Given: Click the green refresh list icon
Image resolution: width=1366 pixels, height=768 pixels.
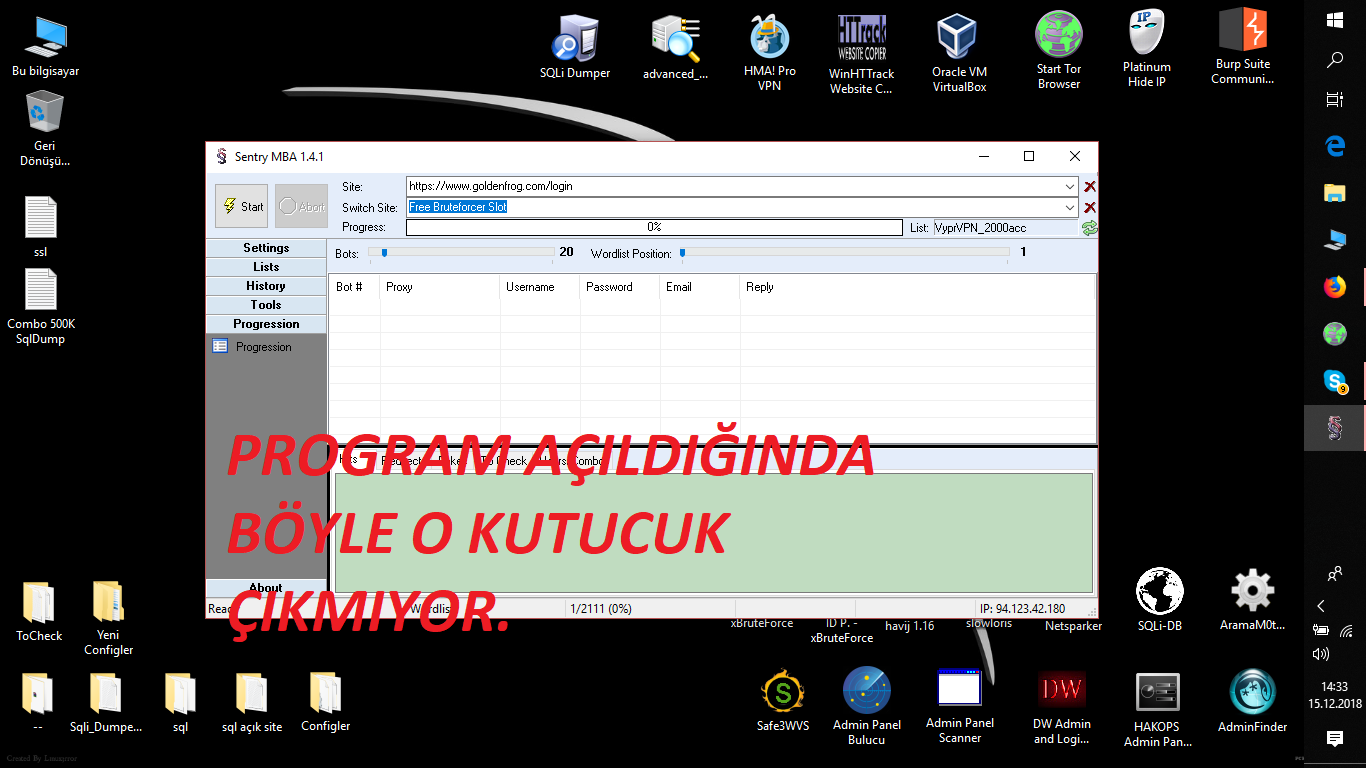Looking at the screenshot, I should 1089,228.
